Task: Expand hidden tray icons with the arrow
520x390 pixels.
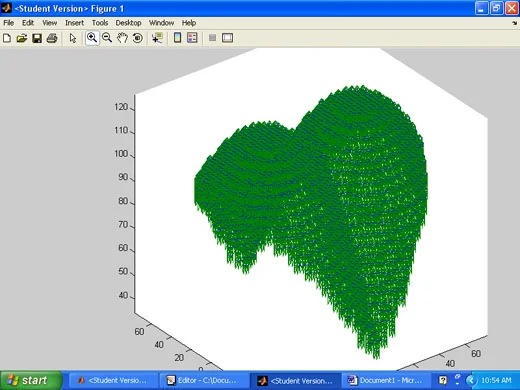Action: (471, 380)
